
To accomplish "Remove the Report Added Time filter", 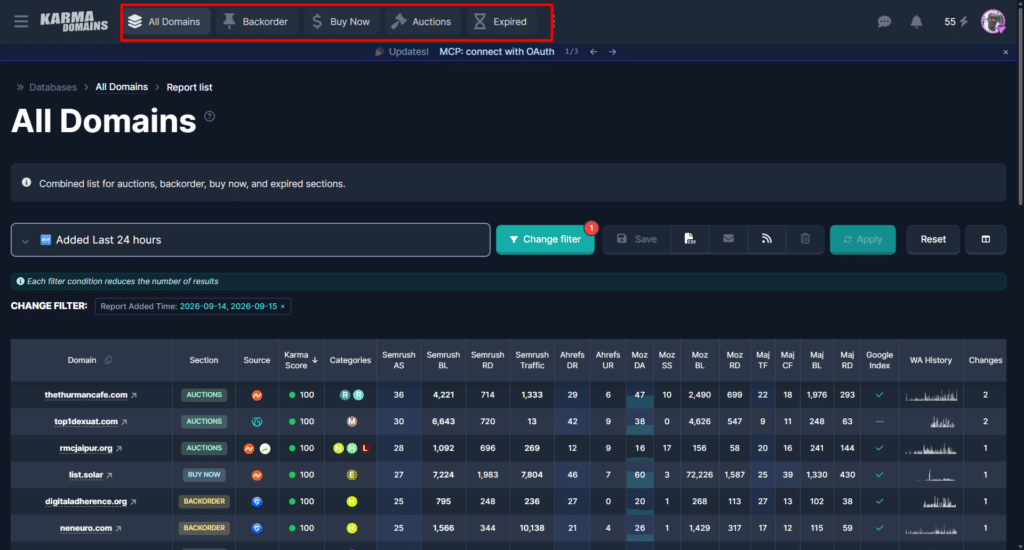I will [x=283, y=306].
